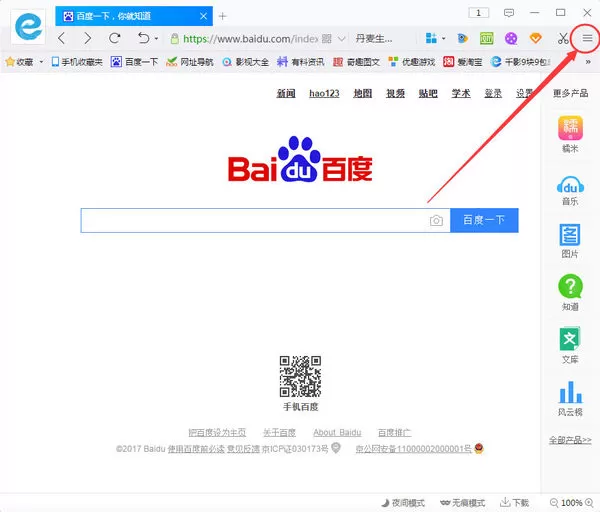Open 有料资讯 bookmark
The height and width of the screenshot is (512, 600).
pyautogui.click(x=301, y=62)
